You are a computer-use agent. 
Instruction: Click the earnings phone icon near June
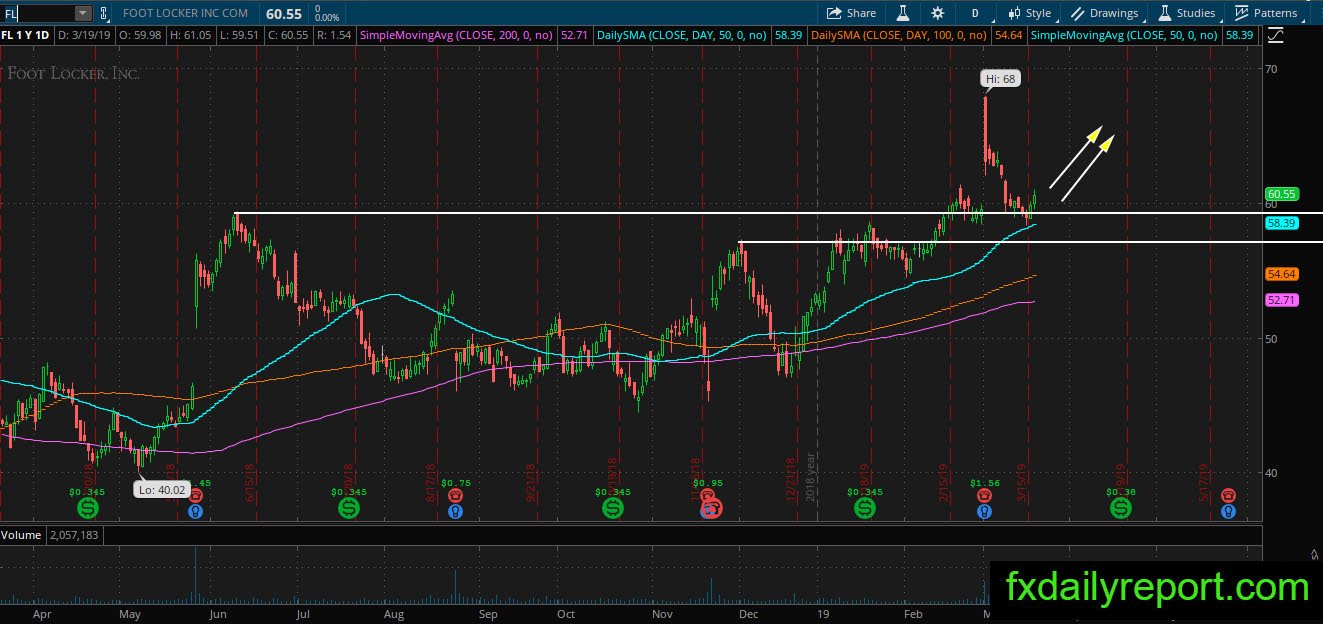[x=195, y=495]
